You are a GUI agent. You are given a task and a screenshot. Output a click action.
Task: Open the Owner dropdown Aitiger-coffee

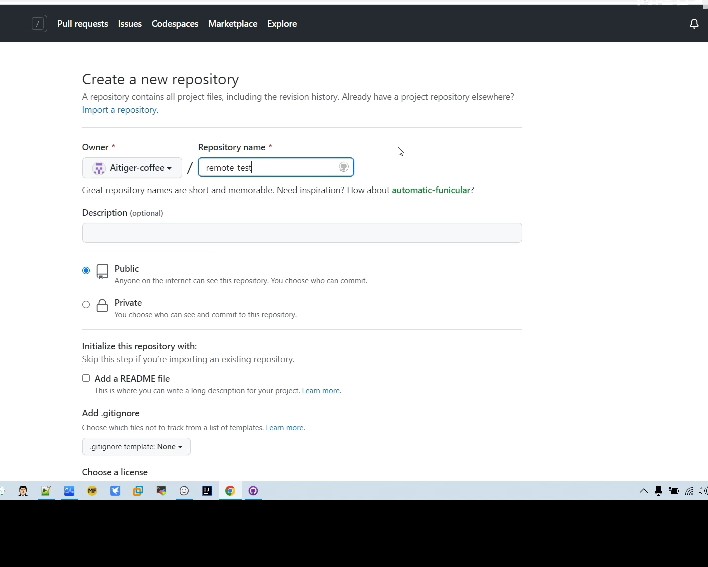[132, 168]
